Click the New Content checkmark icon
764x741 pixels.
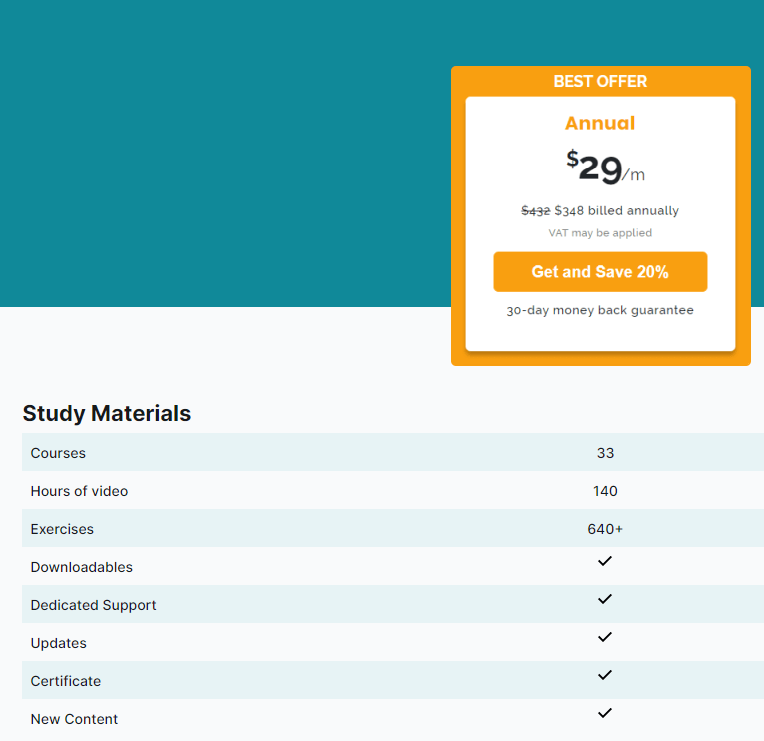pos(604,713)
